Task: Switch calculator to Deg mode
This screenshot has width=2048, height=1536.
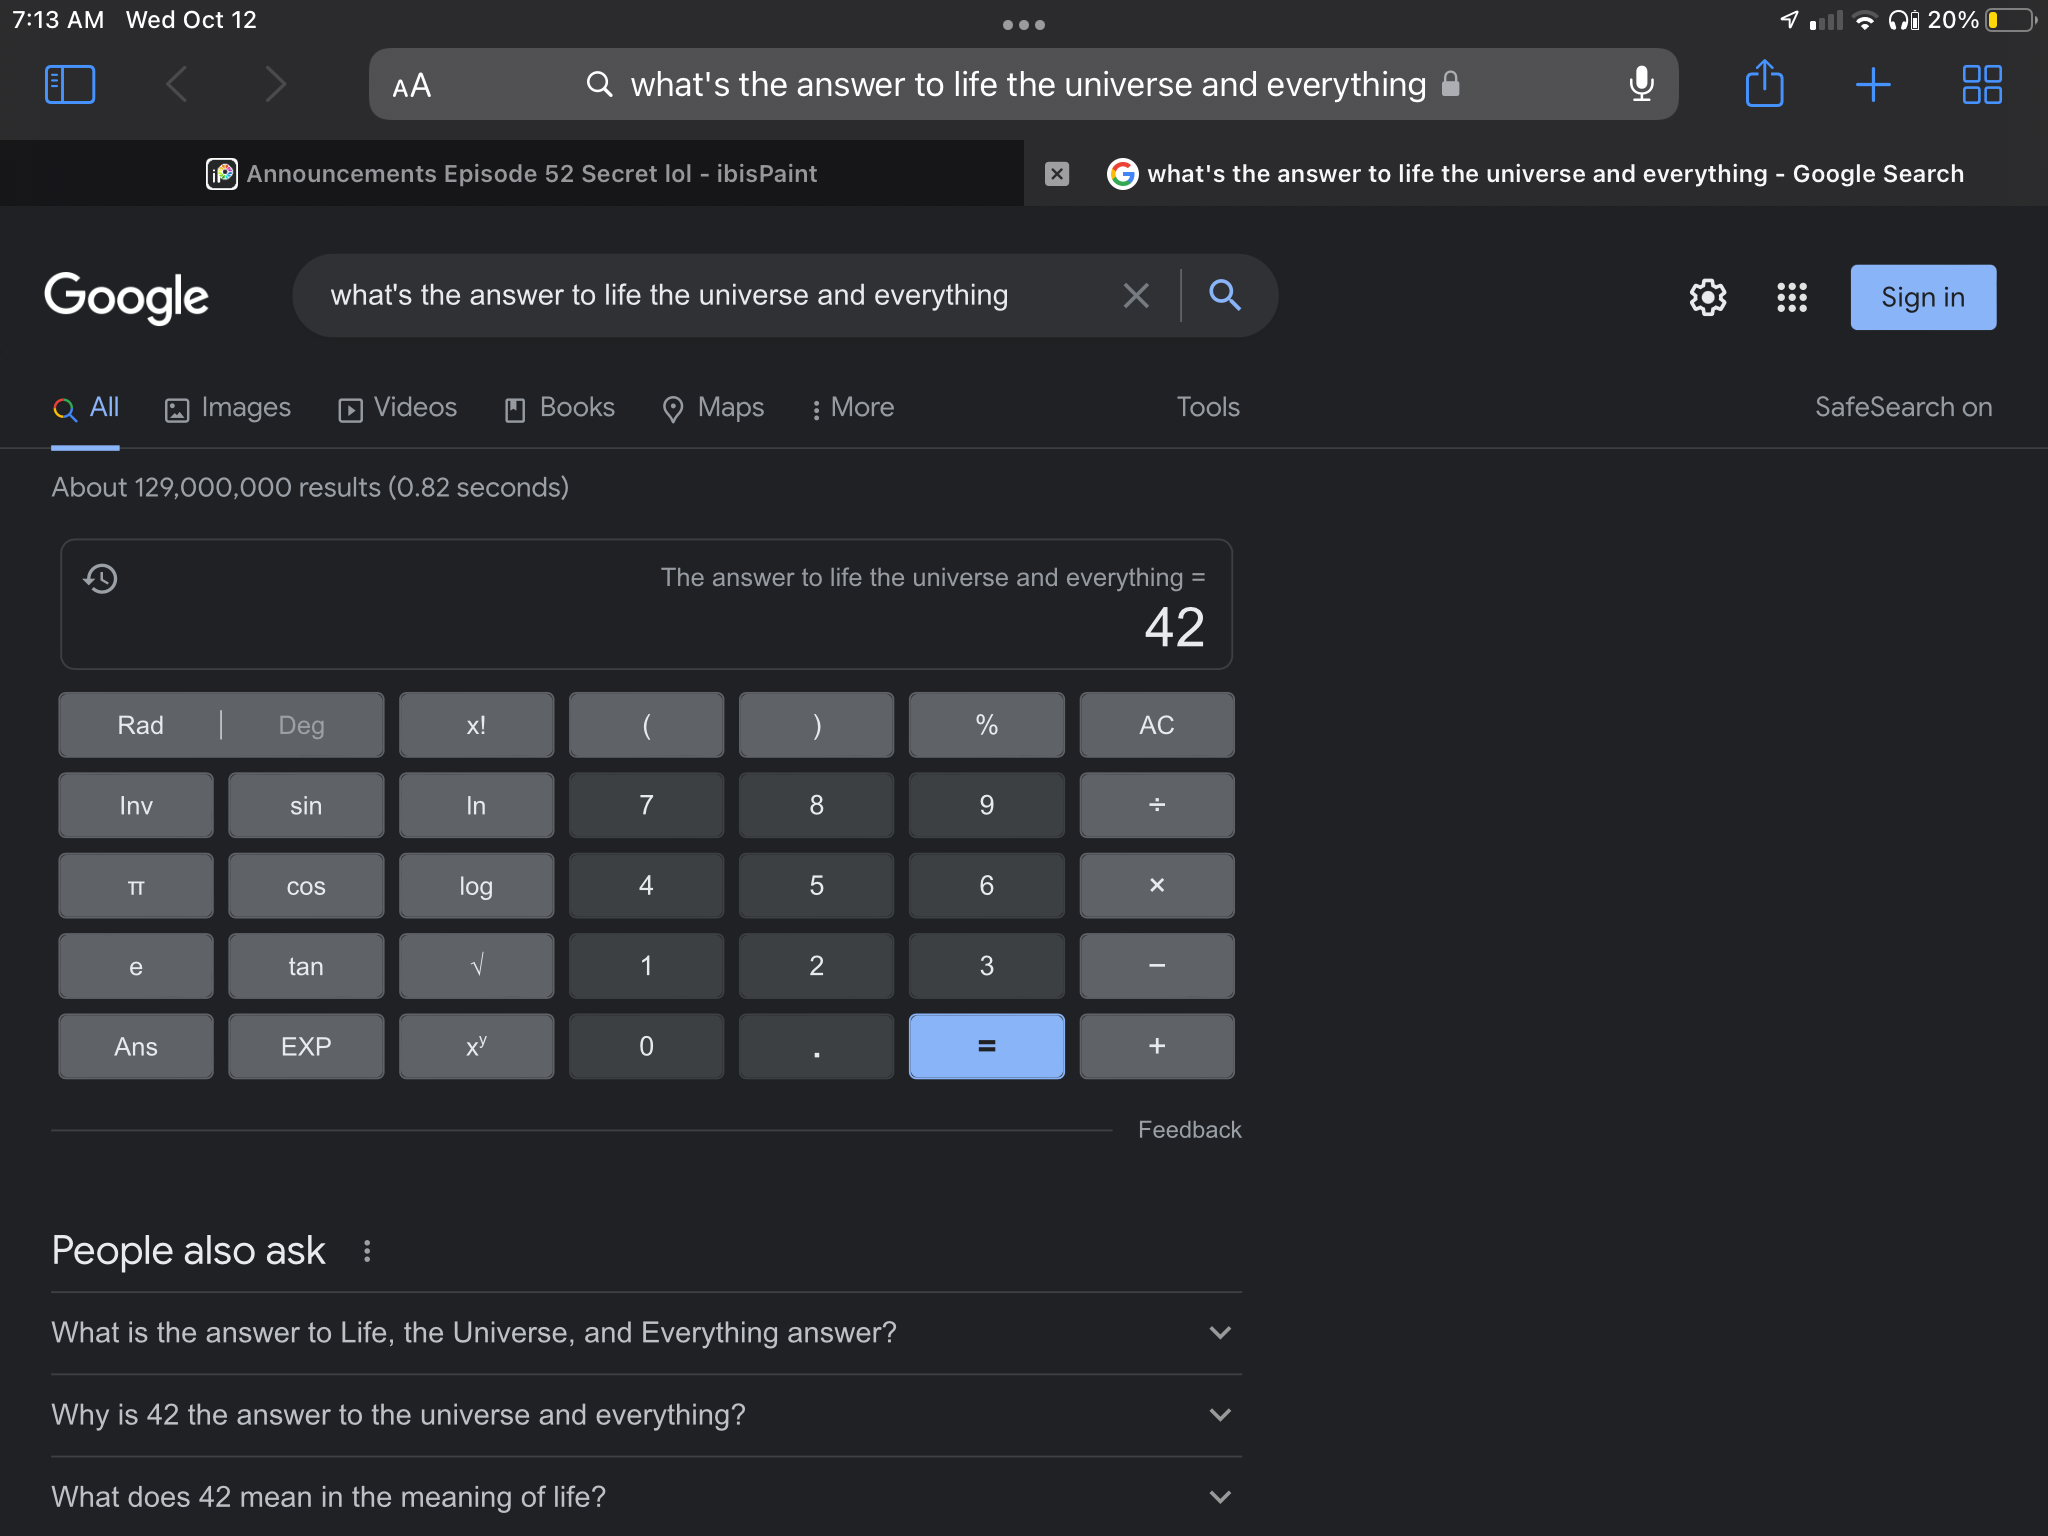Action: coord(301,725)
